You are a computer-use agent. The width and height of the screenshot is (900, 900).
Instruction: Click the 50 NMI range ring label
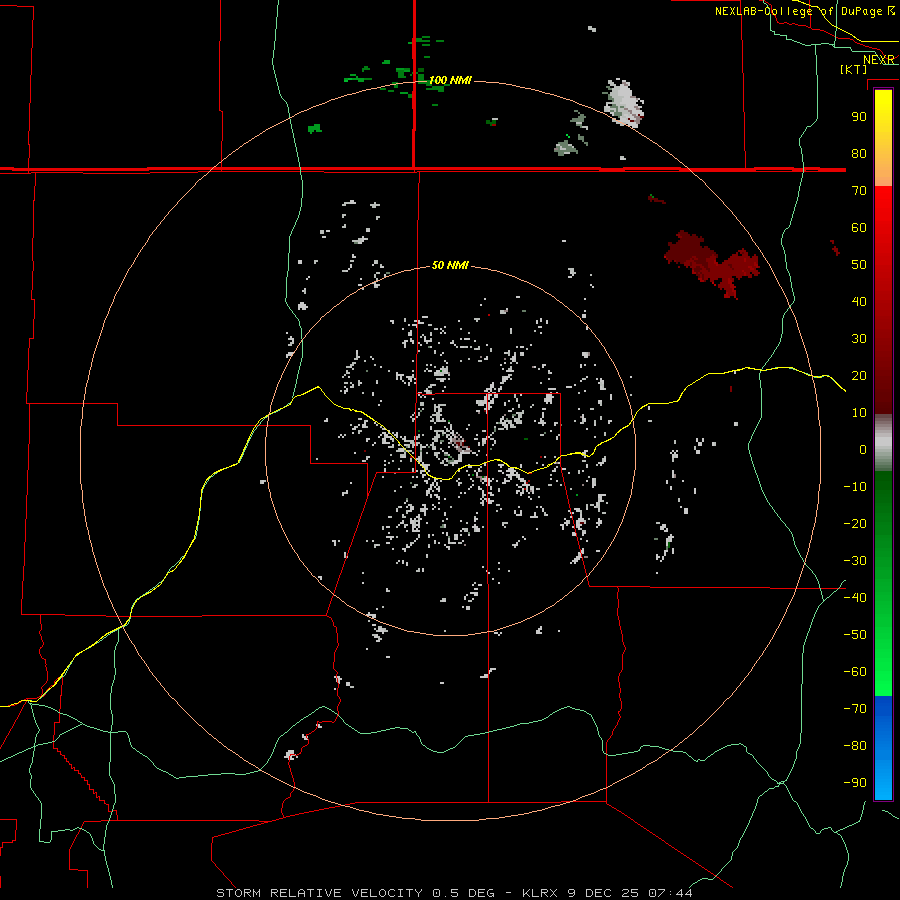tap(450, 265)
